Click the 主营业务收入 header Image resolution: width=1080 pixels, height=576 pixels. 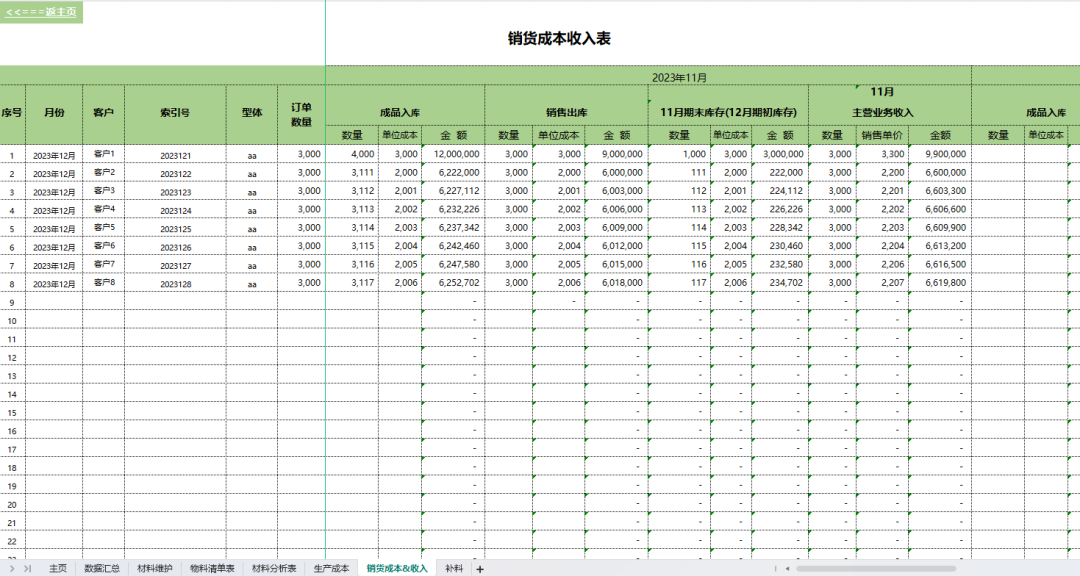882,112
